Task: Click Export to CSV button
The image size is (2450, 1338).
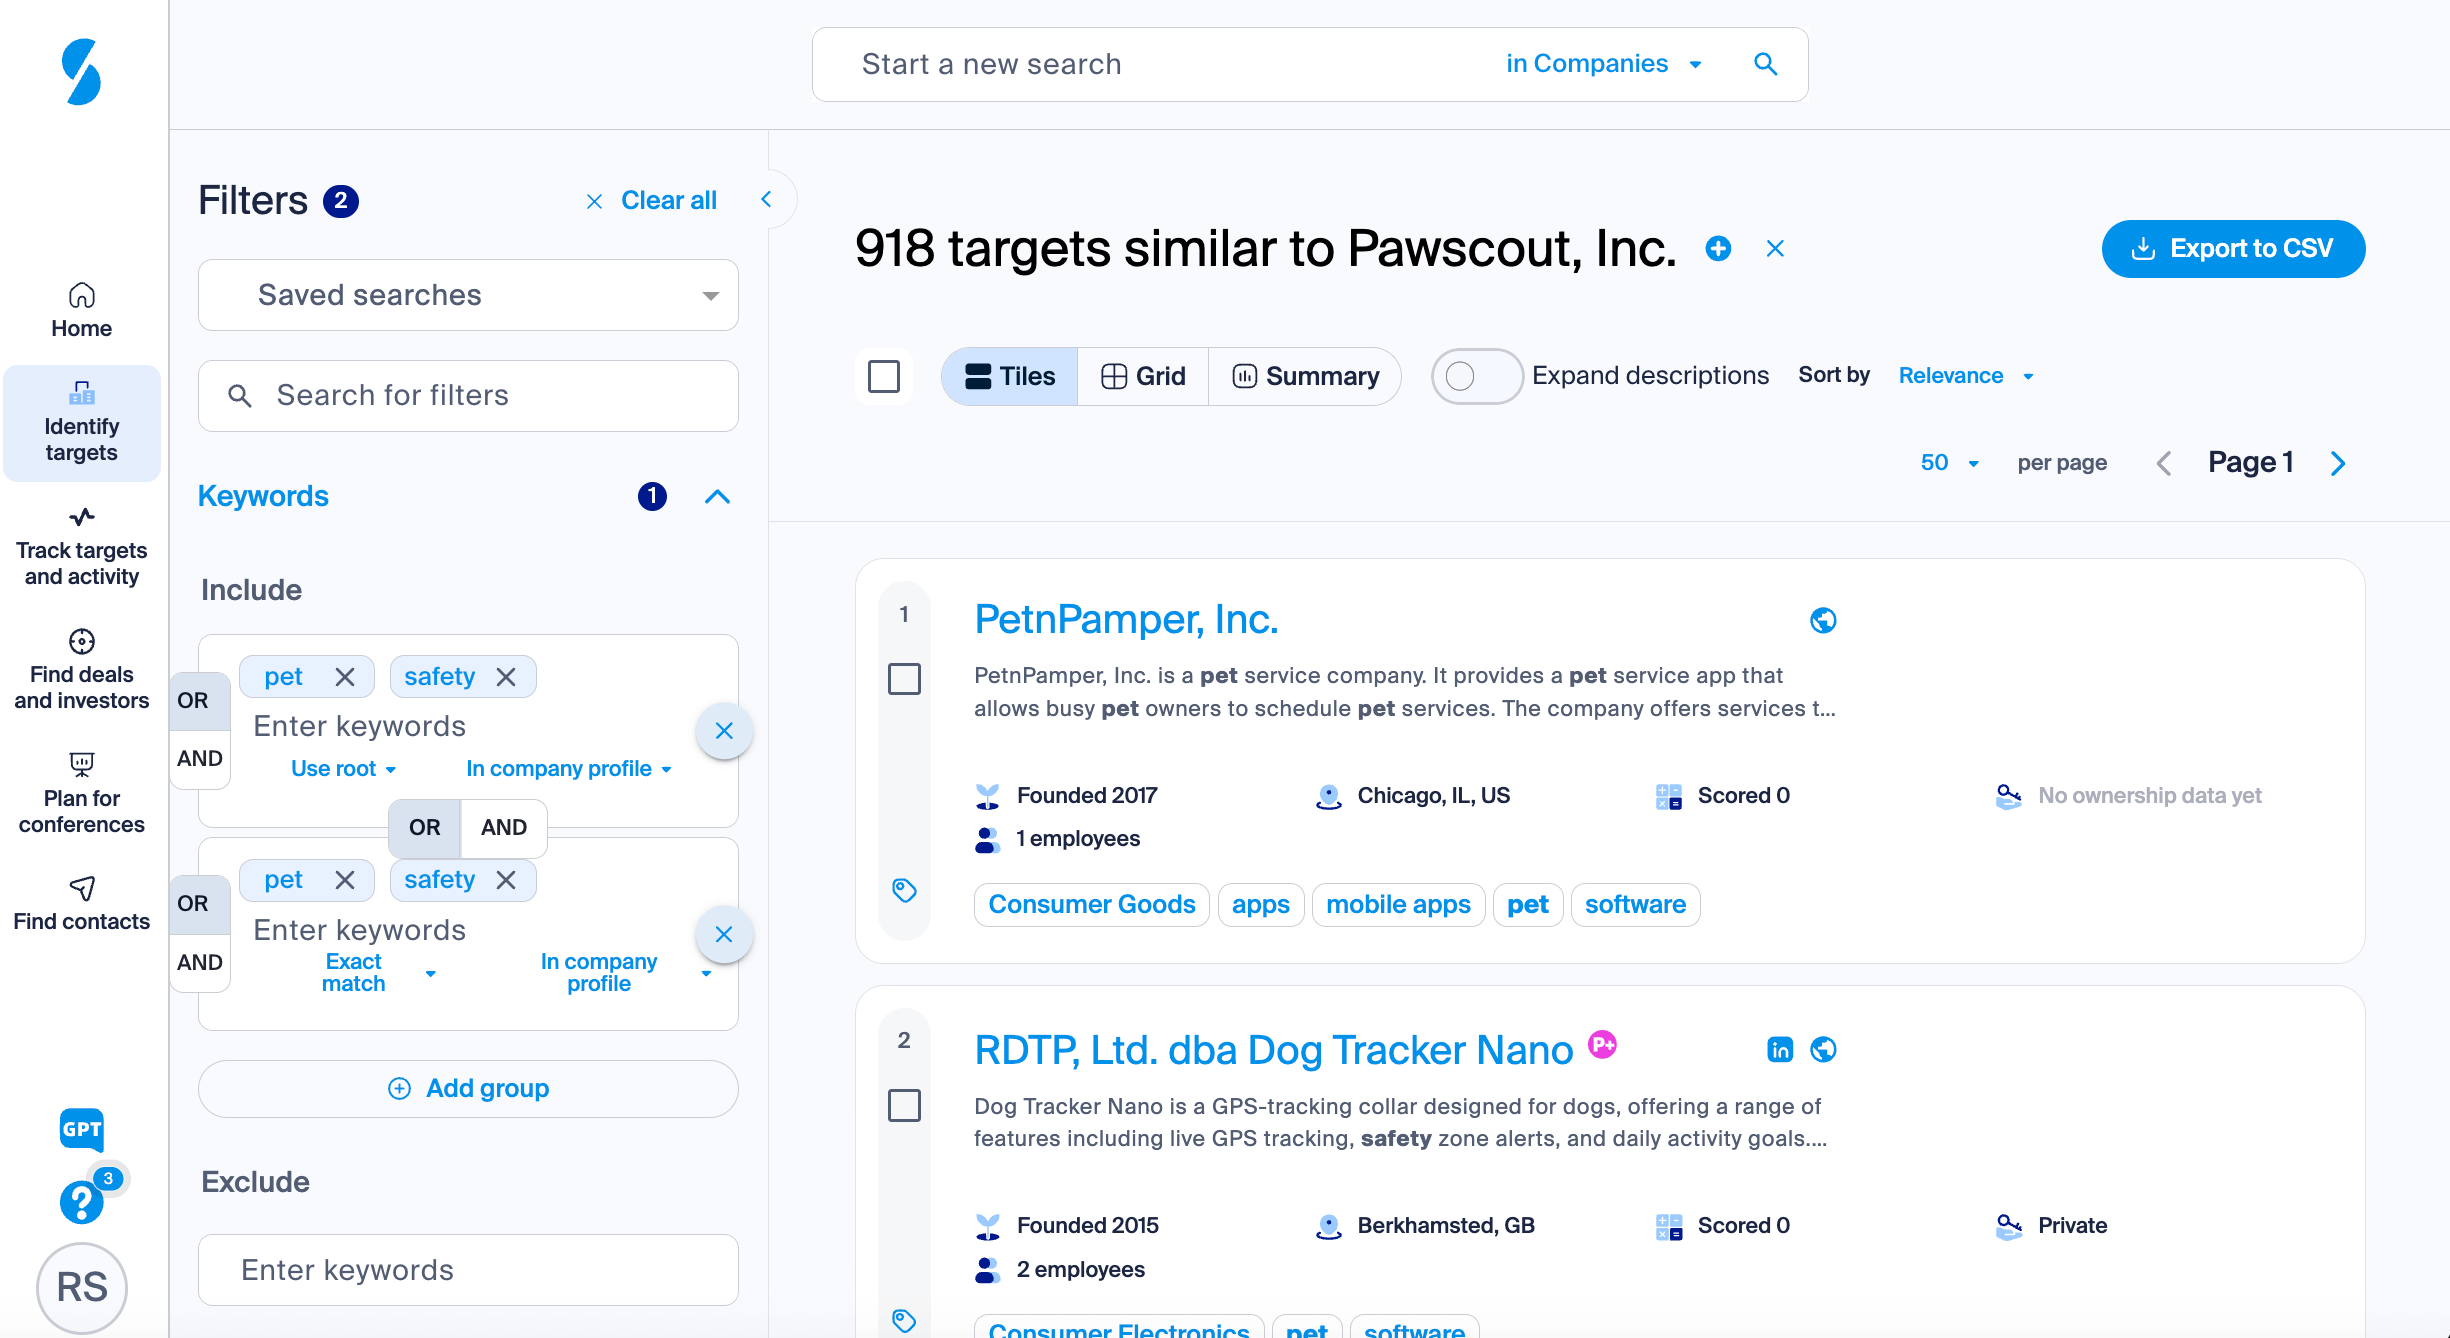Action: [2232, 248]
